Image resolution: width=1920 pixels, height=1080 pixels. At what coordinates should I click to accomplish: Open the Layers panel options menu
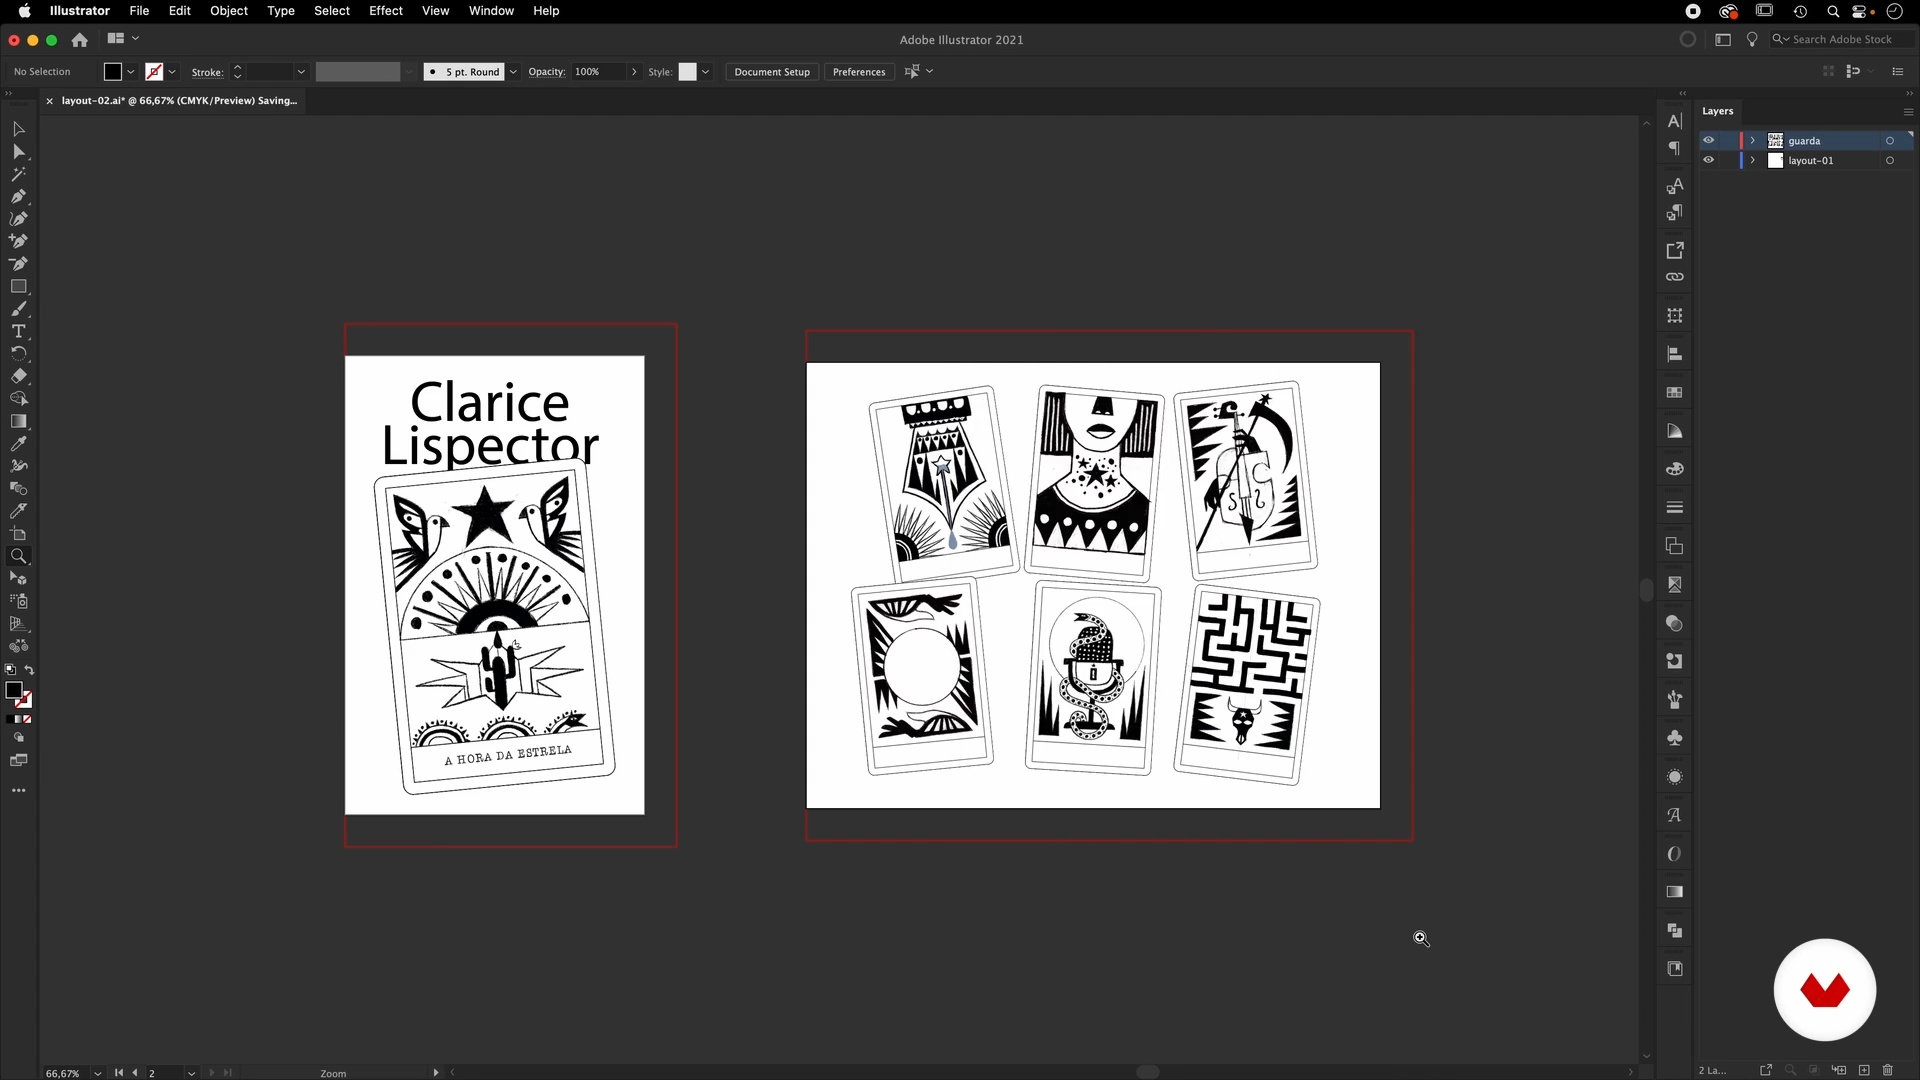[x=1908, y=111]
